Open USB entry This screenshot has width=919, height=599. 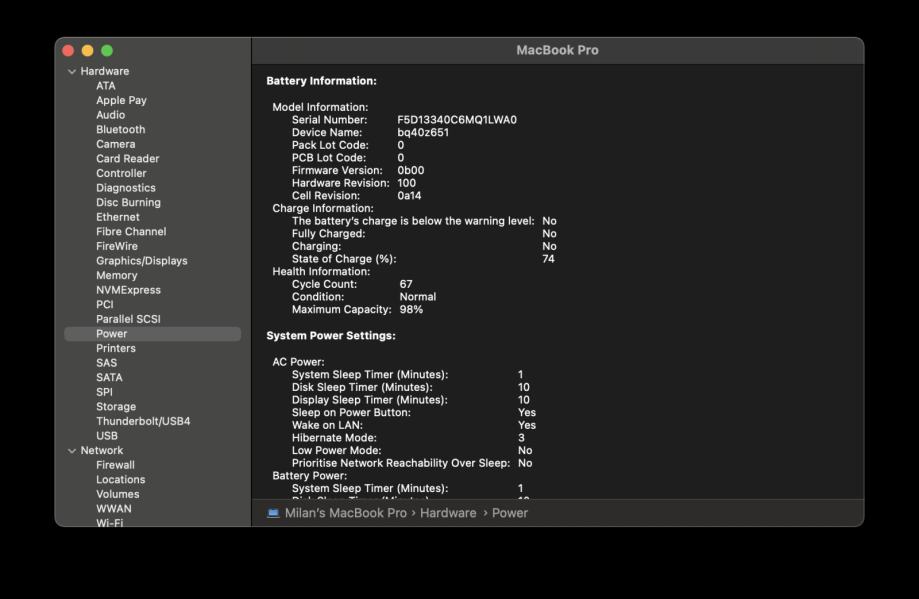(x=107, y=436)
